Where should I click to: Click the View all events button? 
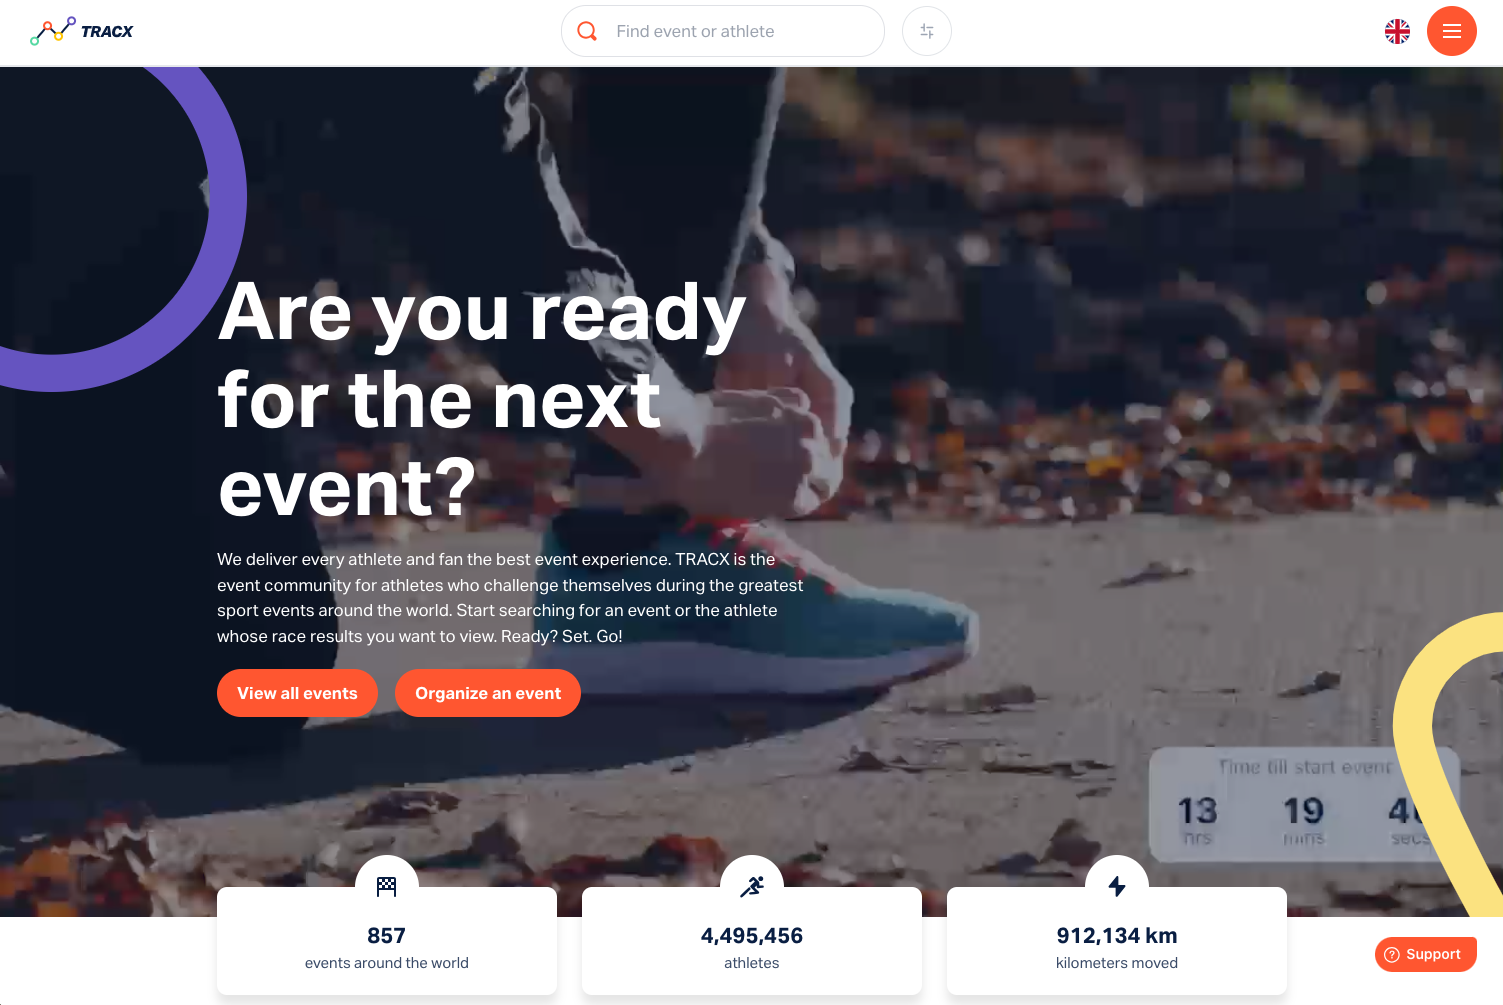coord(297,693)
